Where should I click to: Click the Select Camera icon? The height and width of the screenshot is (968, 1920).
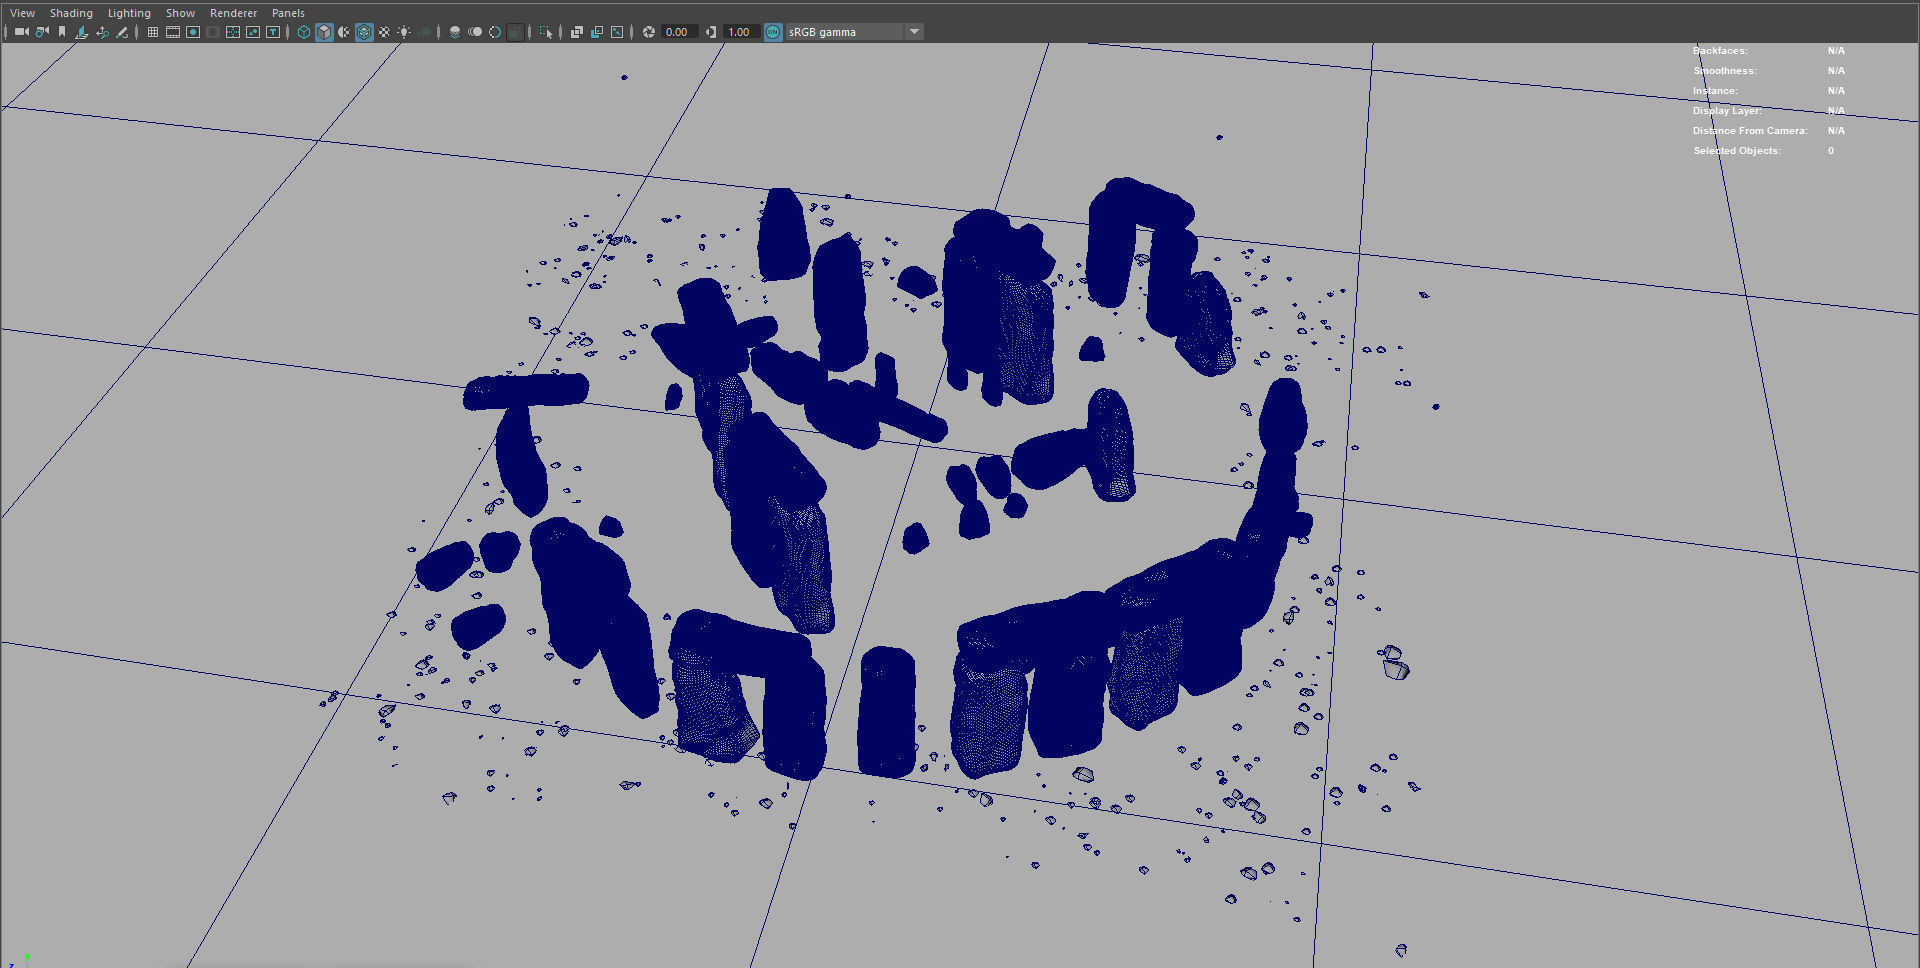[21, 32]
